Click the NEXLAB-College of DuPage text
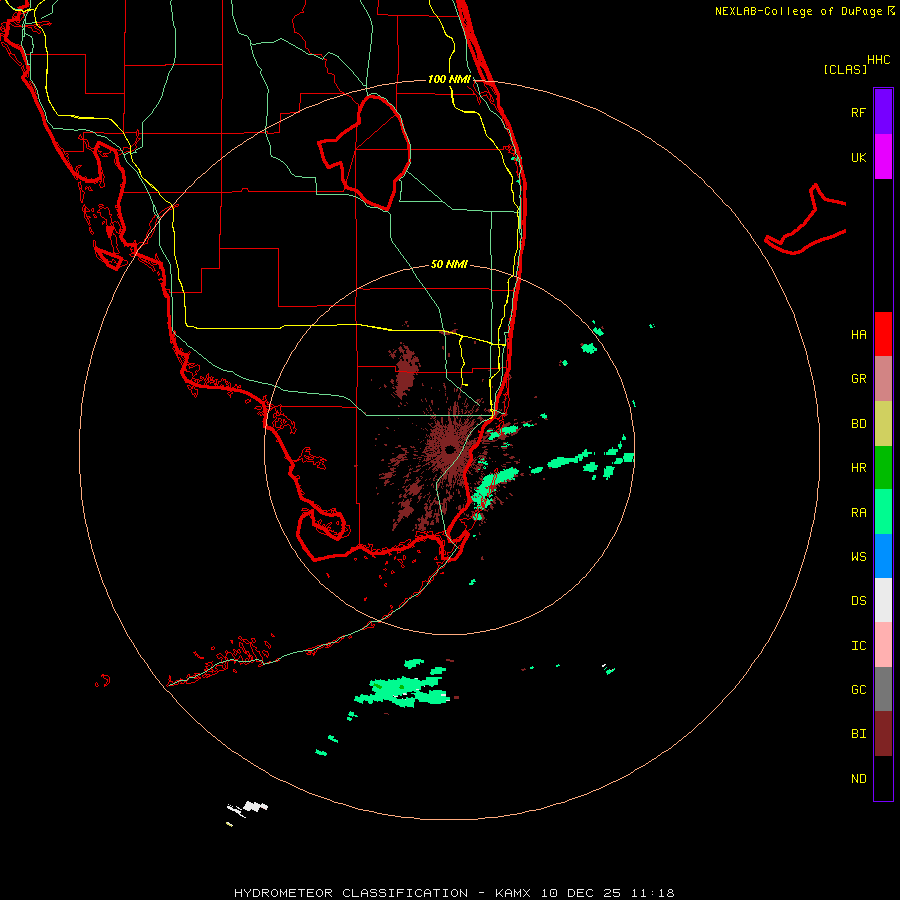The height and width of the screenshot is (900, 900). point(798,11)
